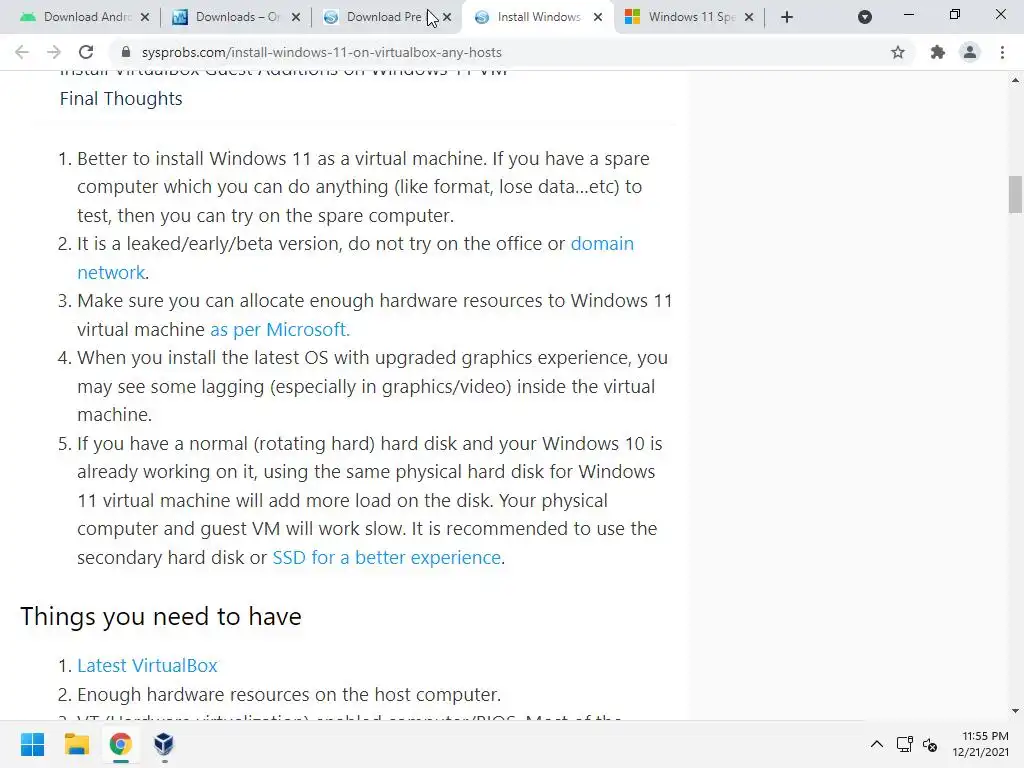Show hidden system tray icons
The width and height of the screenshot is (1024, 768).
[877, 744]
